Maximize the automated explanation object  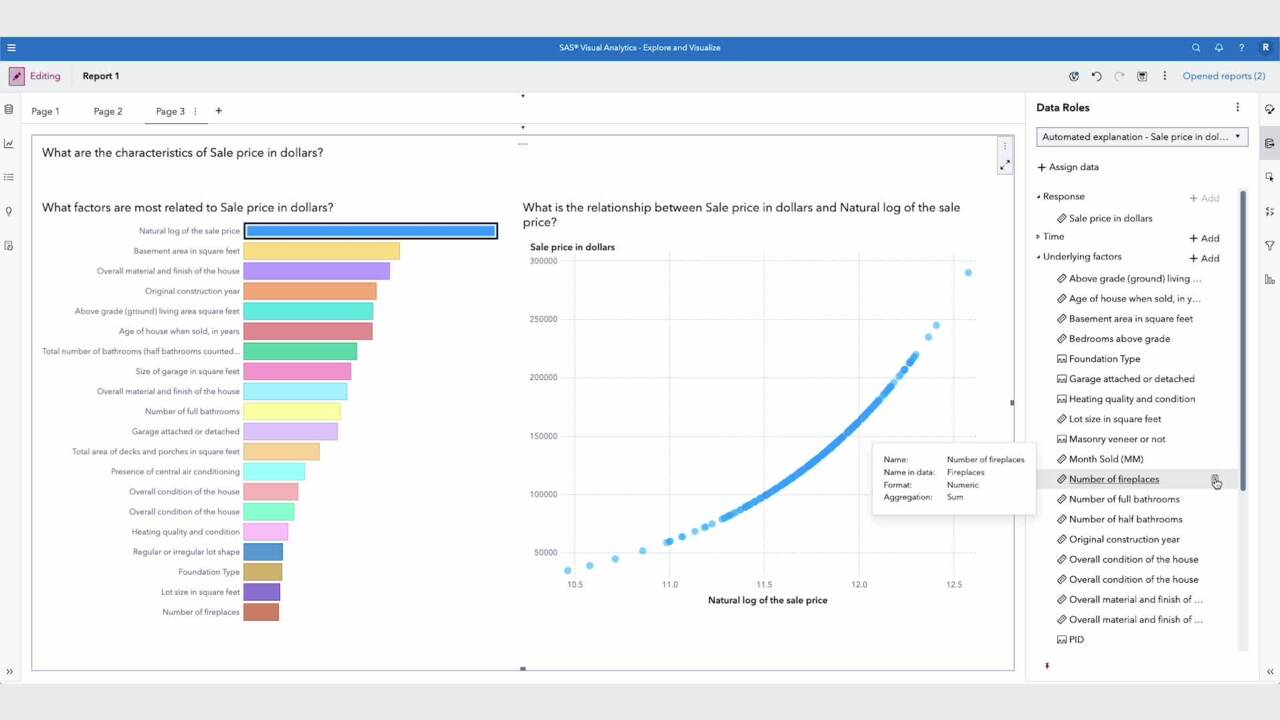coord(1005,164)
